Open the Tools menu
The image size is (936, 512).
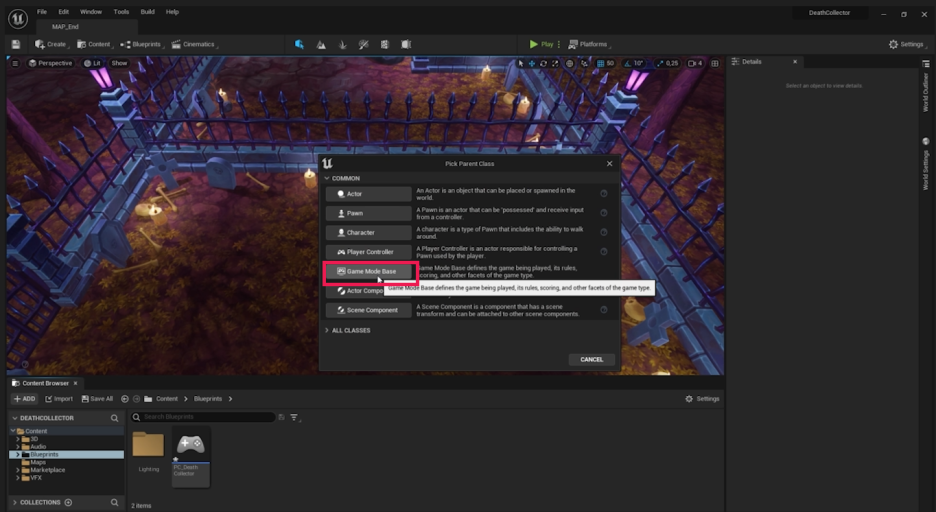tap(121, 12)
